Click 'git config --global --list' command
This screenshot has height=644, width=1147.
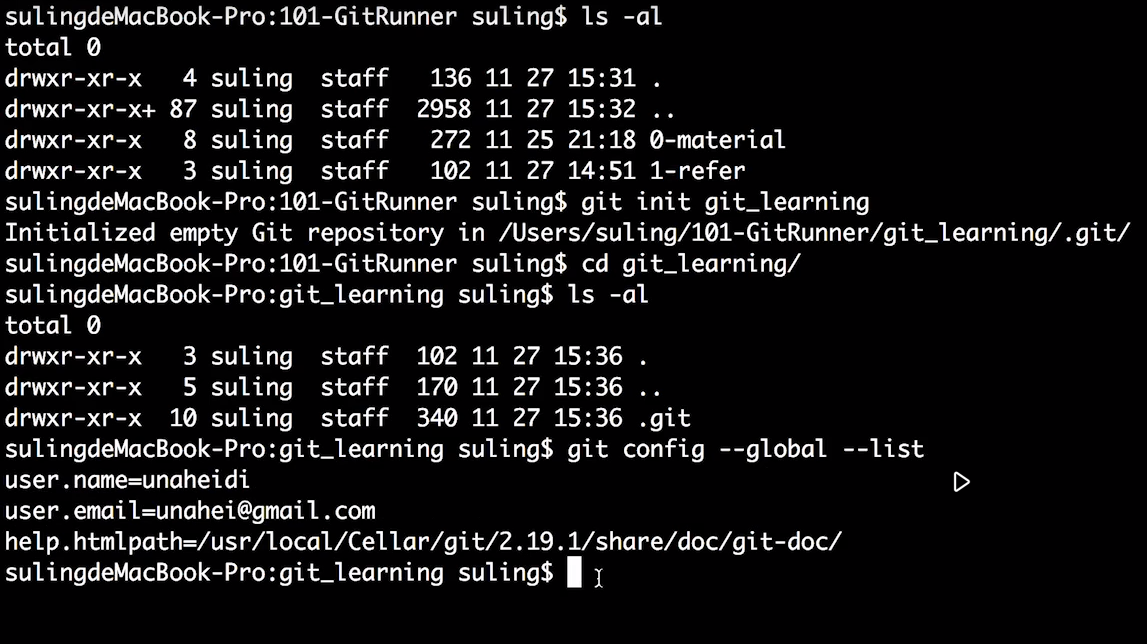click(745, 449)
